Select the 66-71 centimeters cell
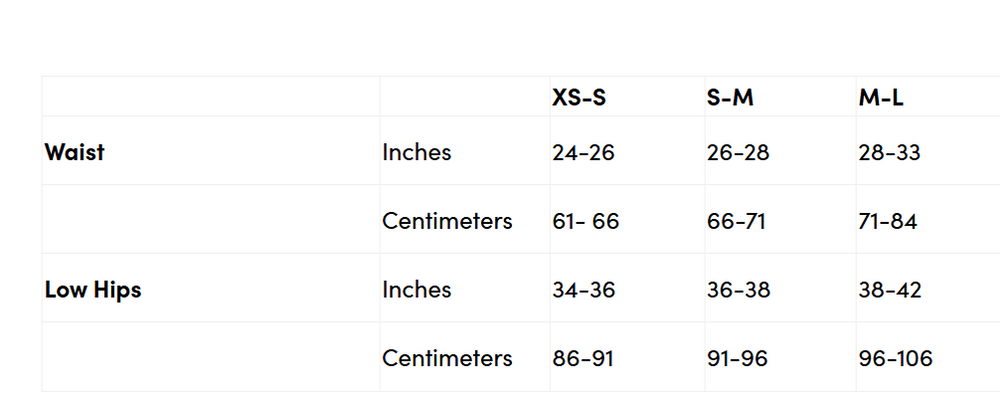The height and width of the screenshot is (401, 1000). tap(735, 221)
